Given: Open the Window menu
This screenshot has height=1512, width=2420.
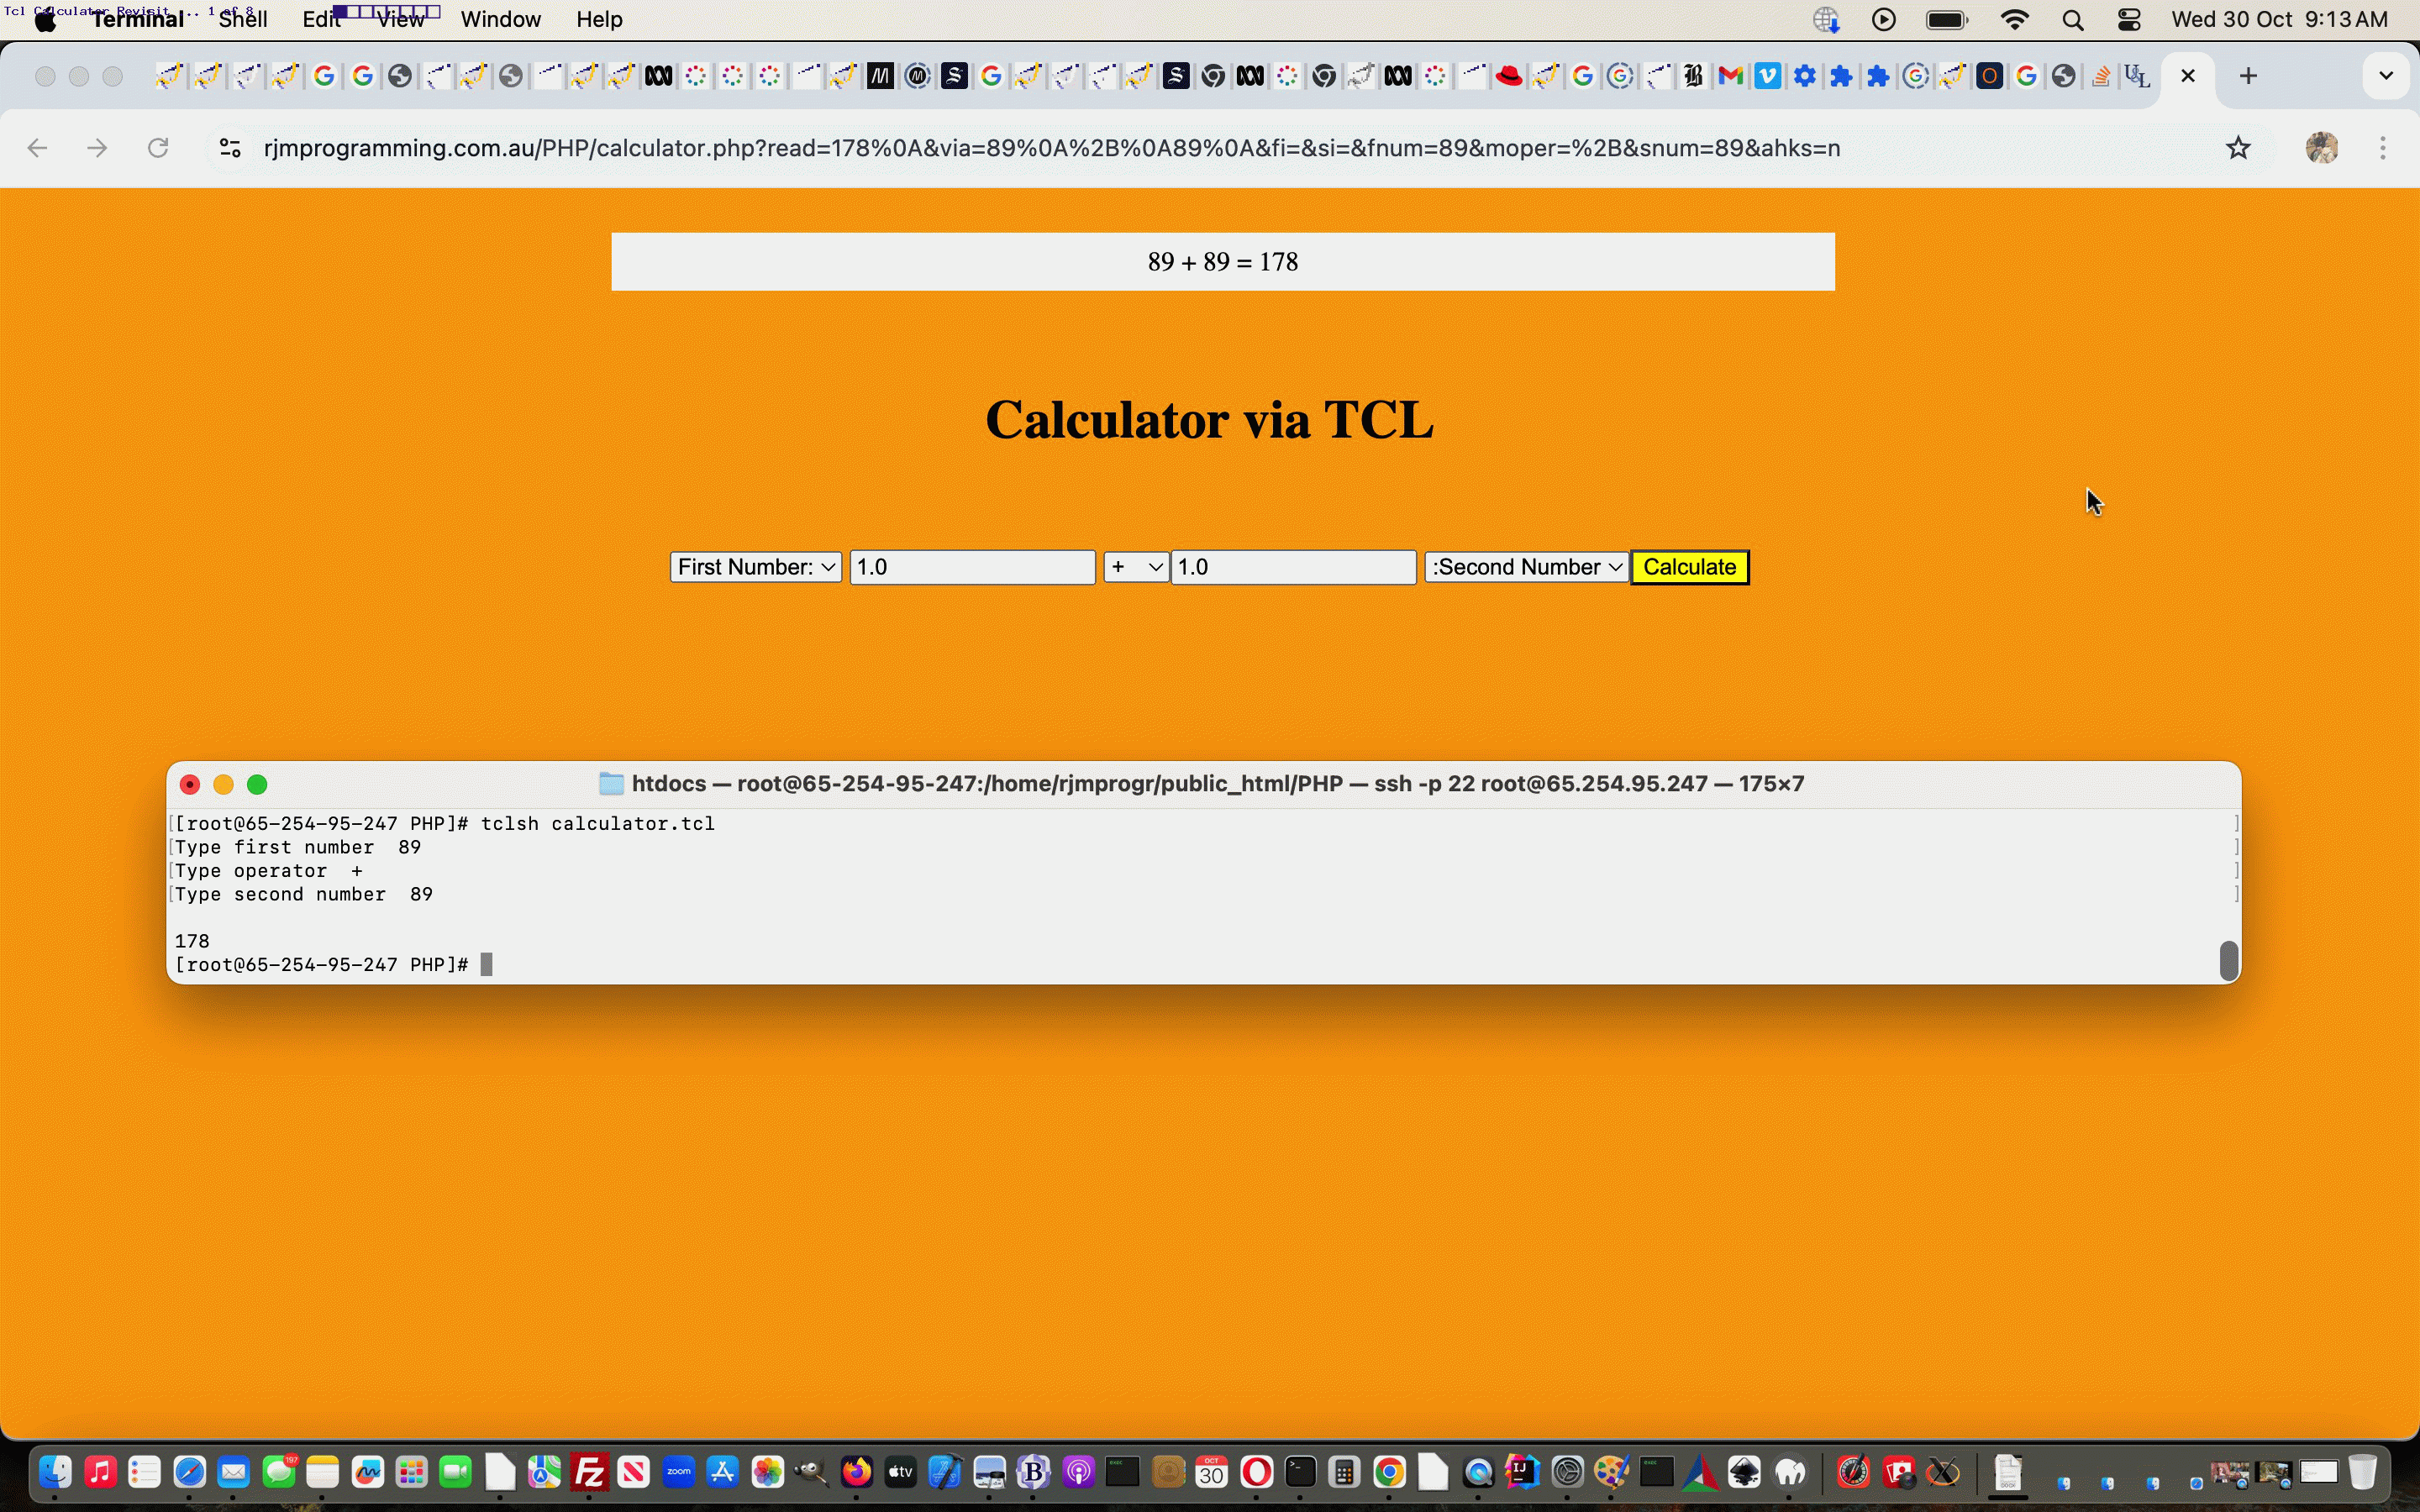Looking at the screenshot, I should click(501, 20).
